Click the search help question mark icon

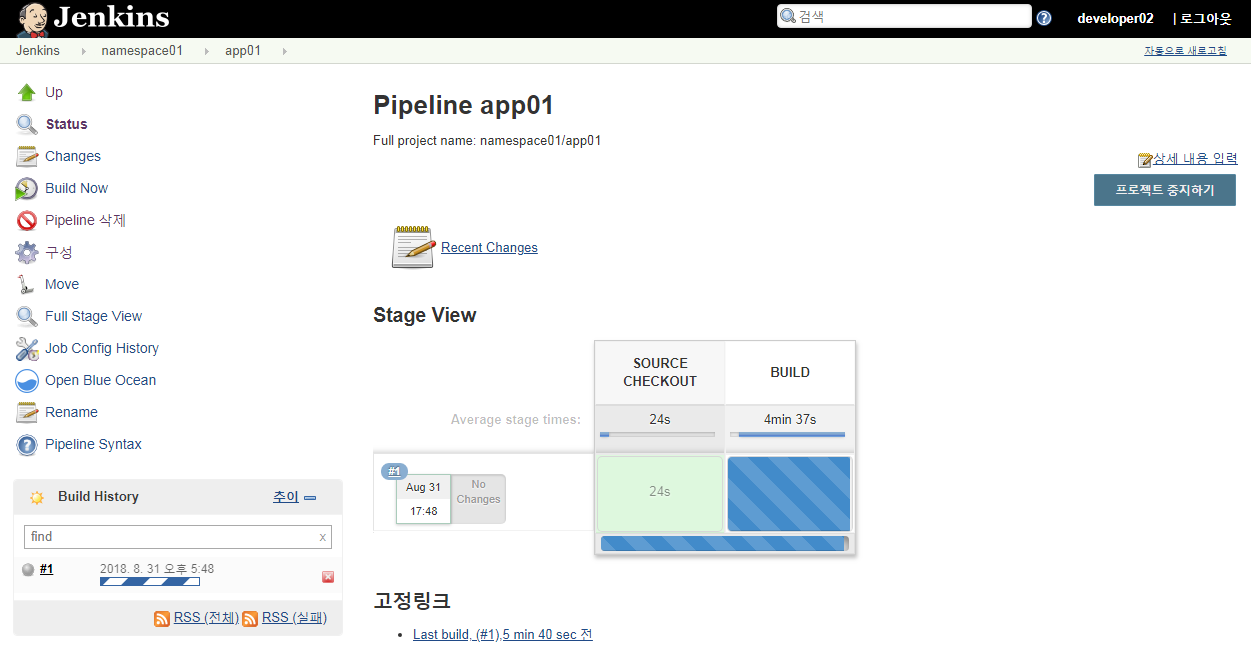click(1044, 18)
